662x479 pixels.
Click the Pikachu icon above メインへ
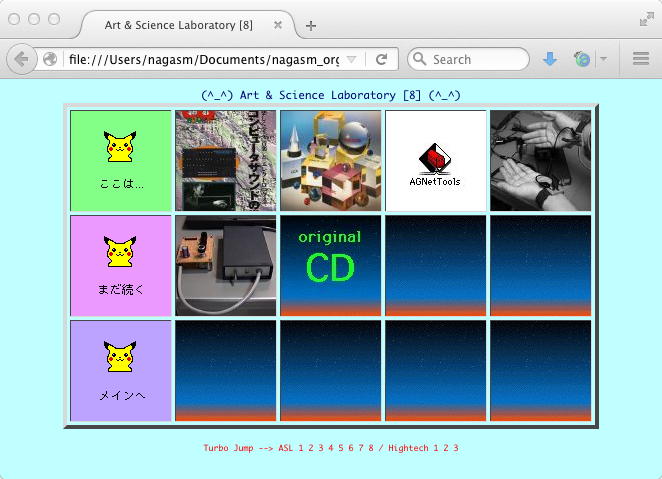(x=120, y=357)
